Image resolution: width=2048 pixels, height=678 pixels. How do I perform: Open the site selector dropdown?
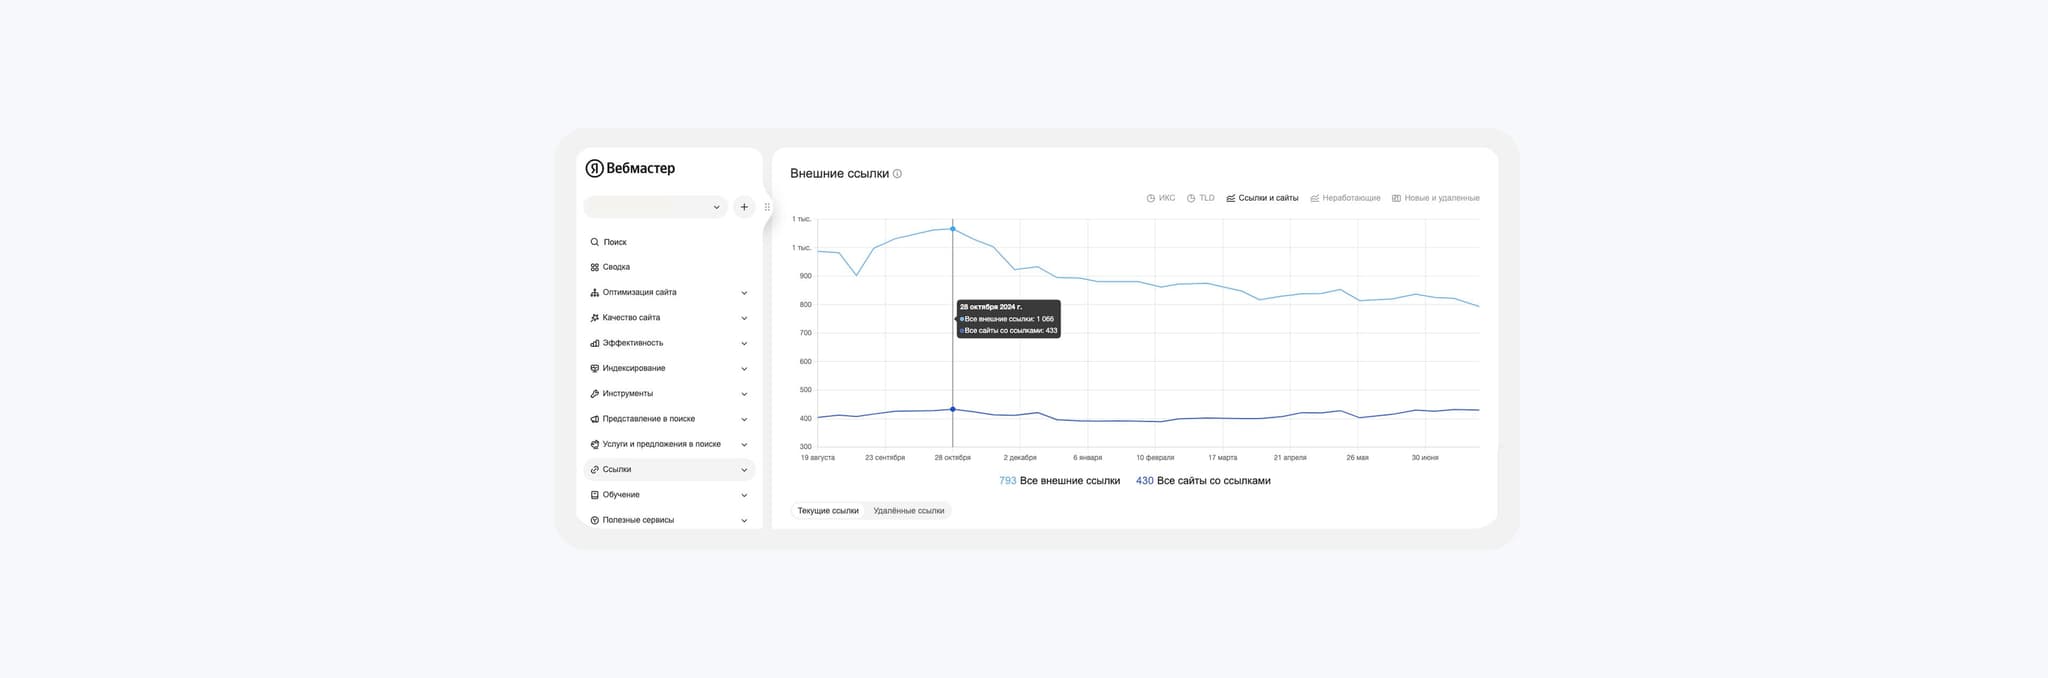[x=655, y=207]
